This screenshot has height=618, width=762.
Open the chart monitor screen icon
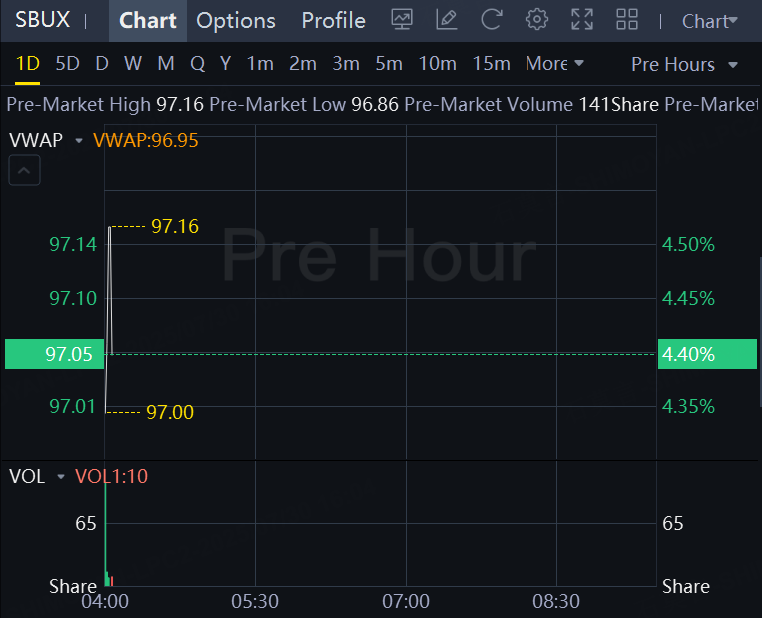(x=402, y=20)
